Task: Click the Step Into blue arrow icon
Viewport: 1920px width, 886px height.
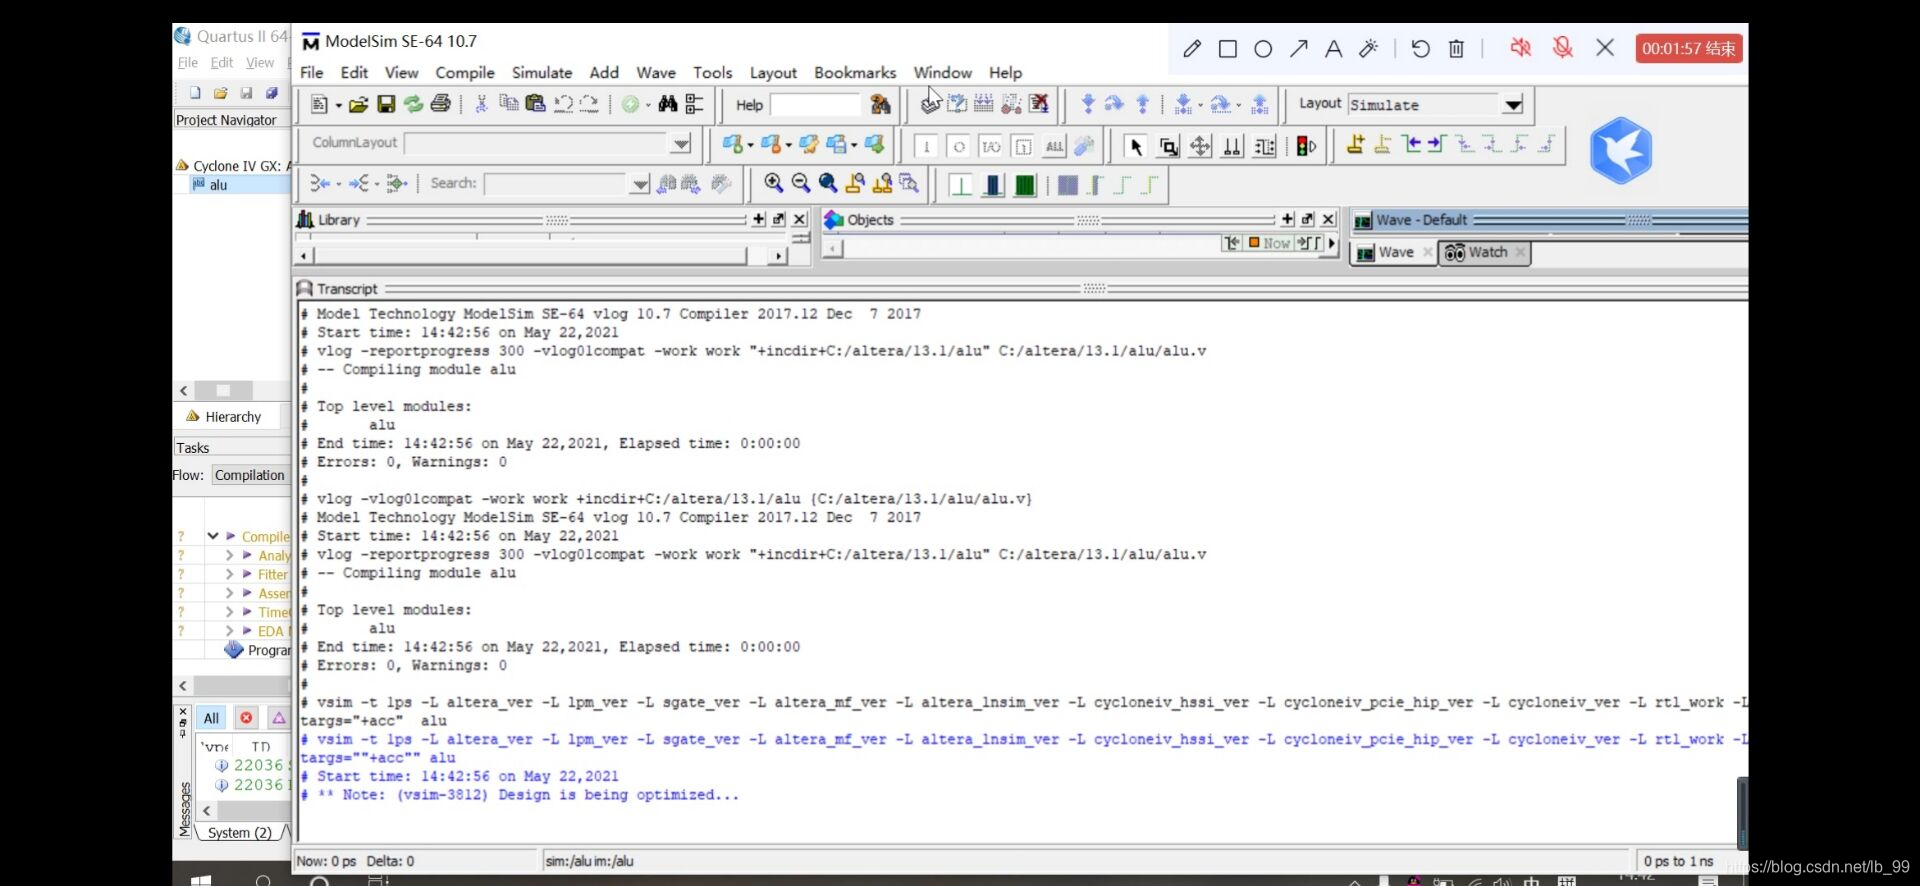Action: 1088,103
